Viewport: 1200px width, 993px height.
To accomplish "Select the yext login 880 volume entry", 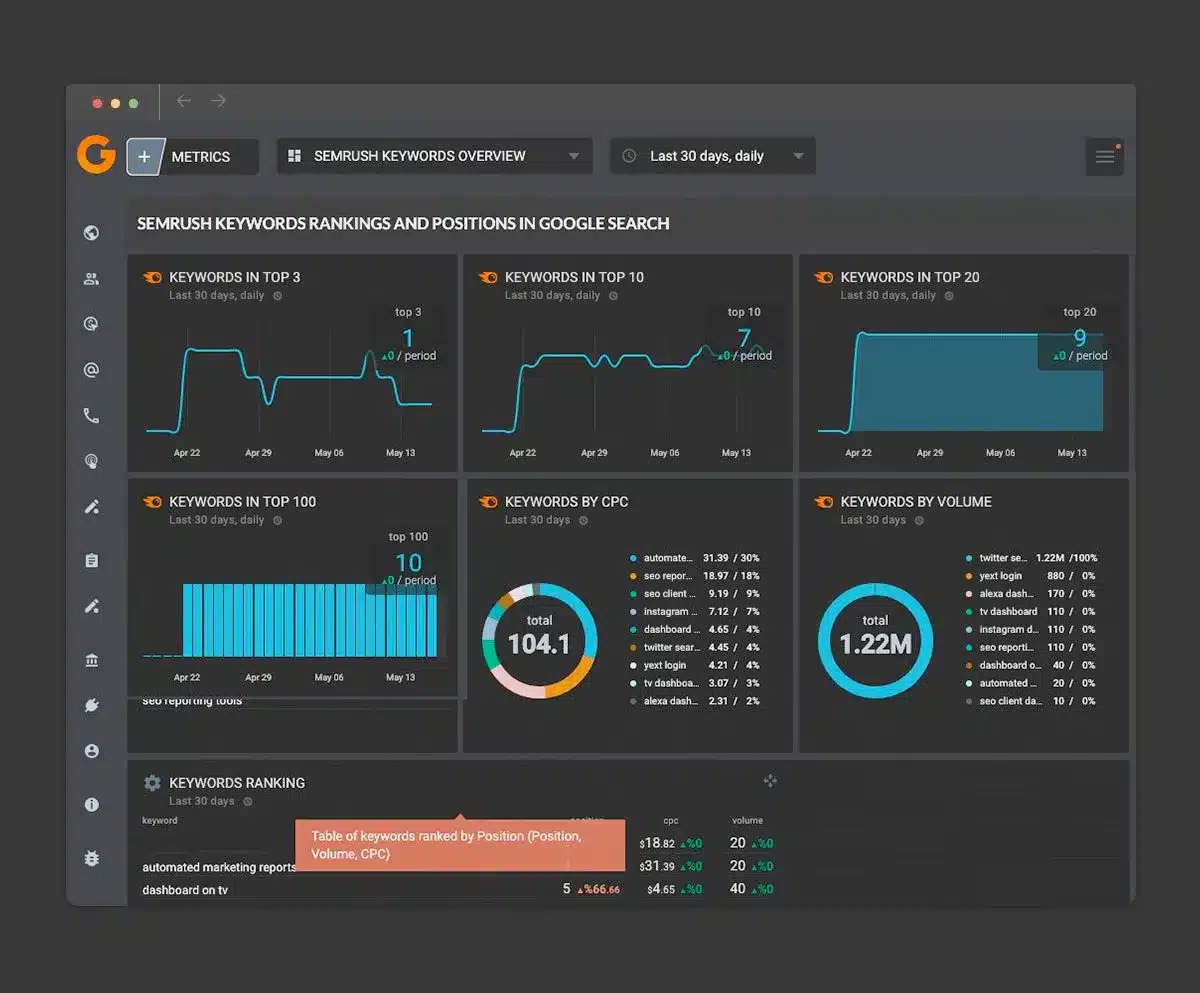I will pyautogui.click(x=1031, y=576).
